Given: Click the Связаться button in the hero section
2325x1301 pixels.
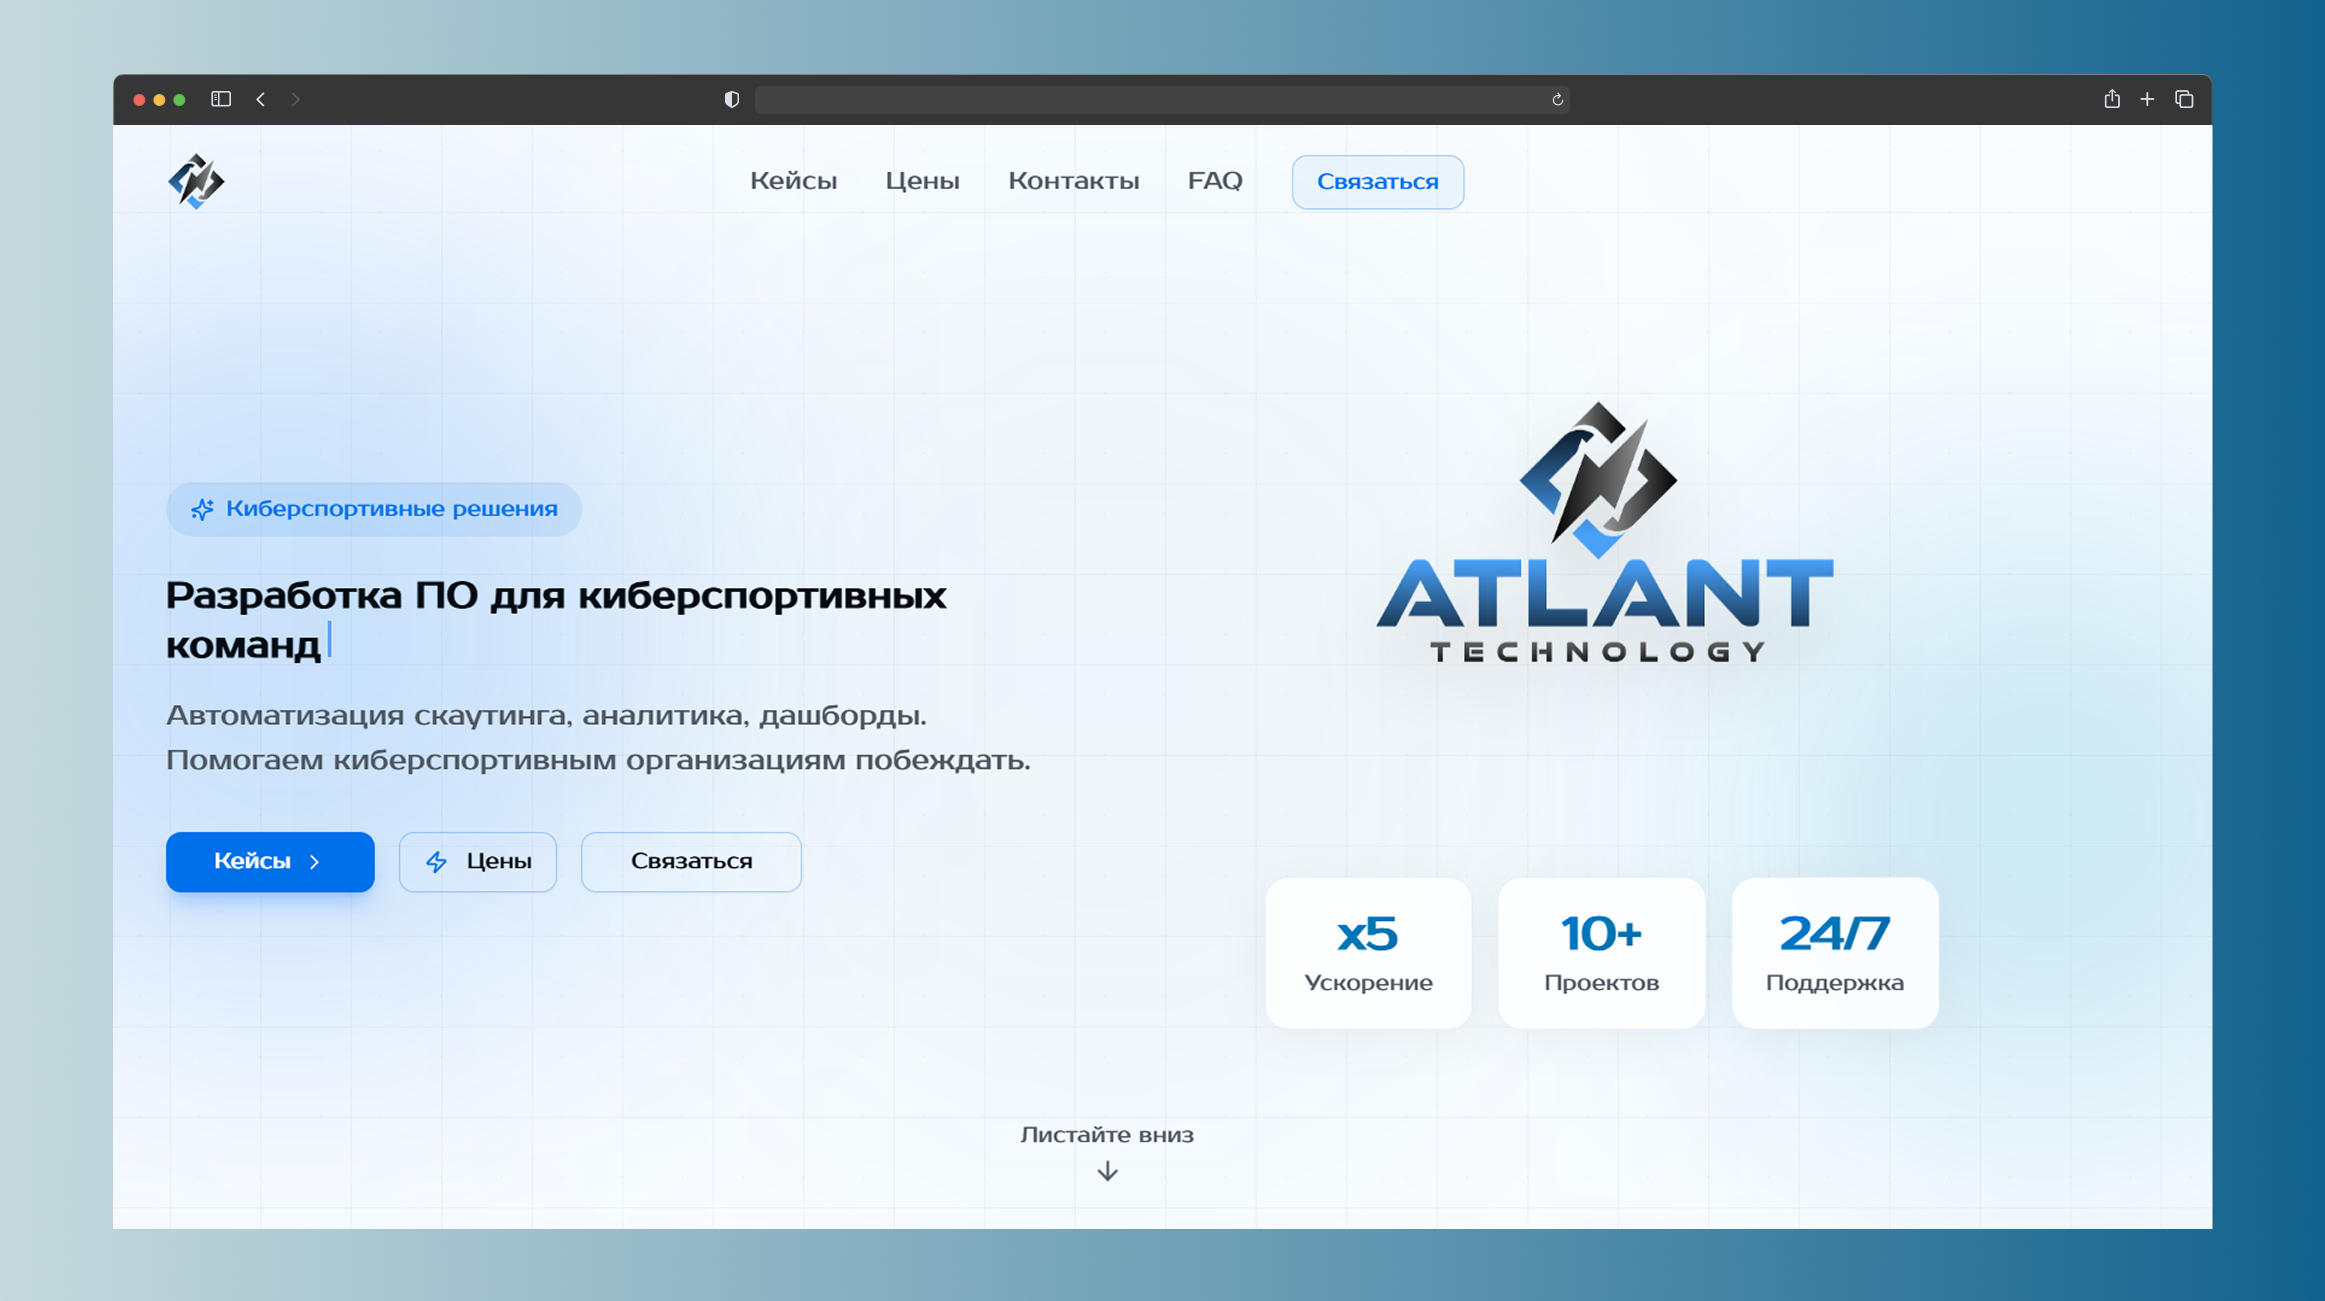Looking at the screenshot, I should point(691,861).
